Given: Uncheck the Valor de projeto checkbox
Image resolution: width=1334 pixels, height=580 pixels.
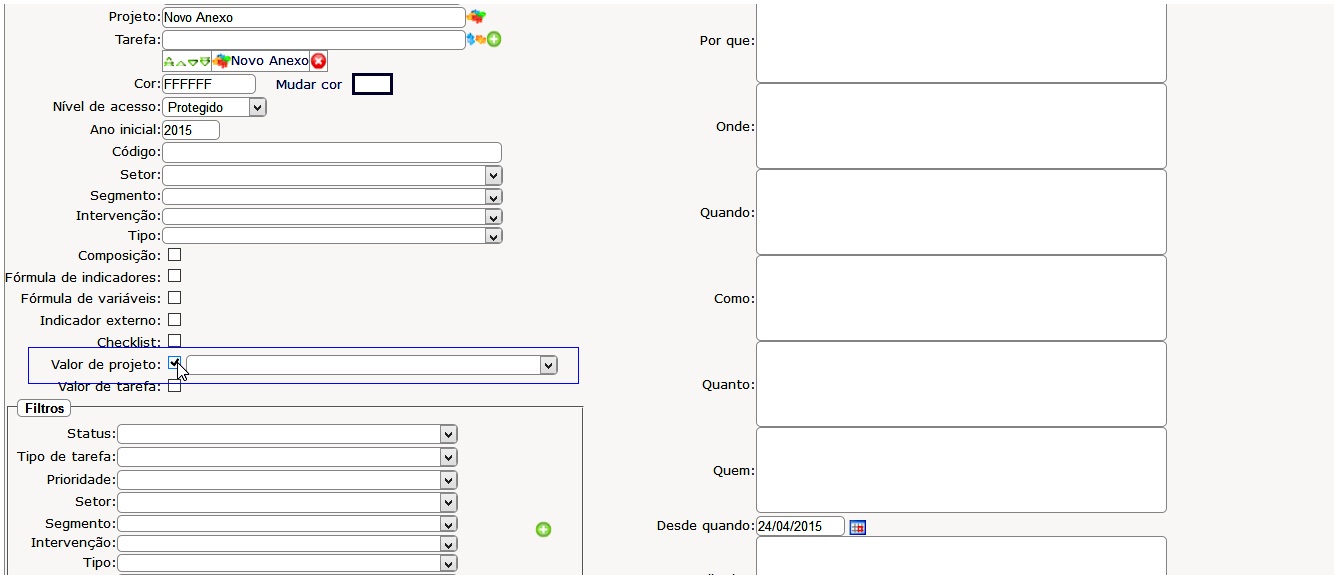Looking at the screenshot, I should click(174, 363).
